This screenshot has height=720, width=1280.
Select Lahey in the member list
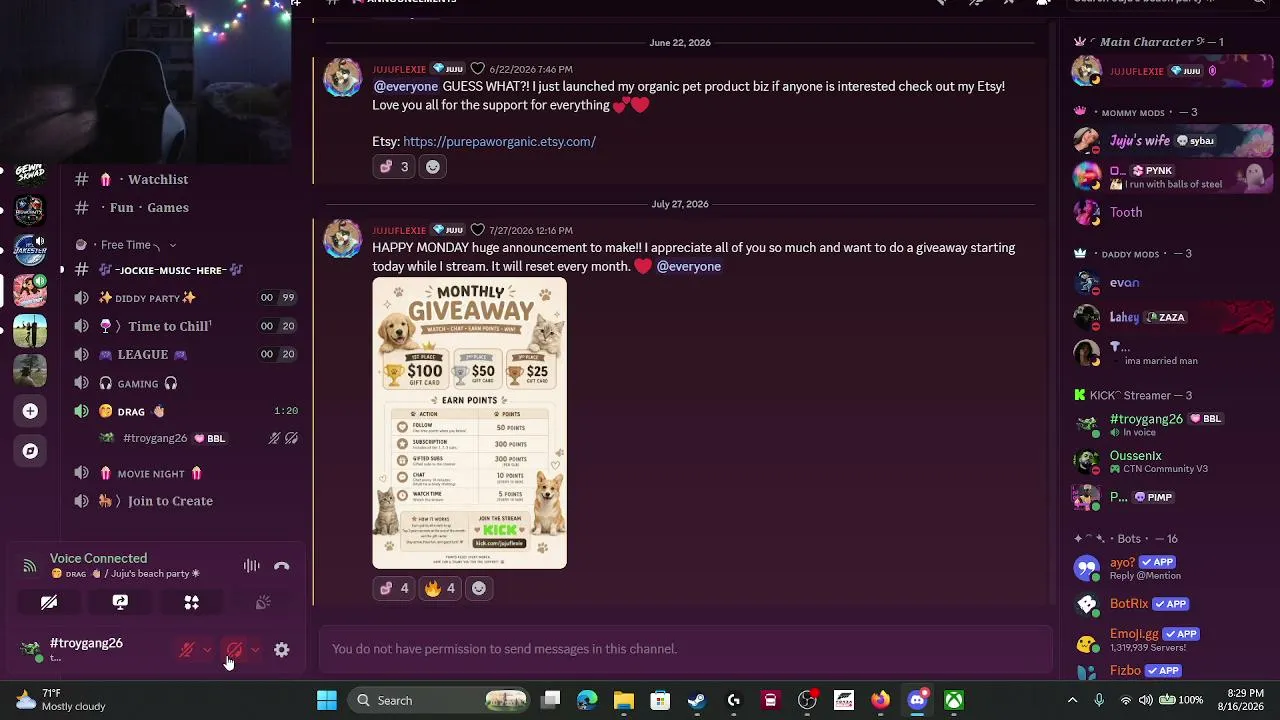pos(1172,318)
